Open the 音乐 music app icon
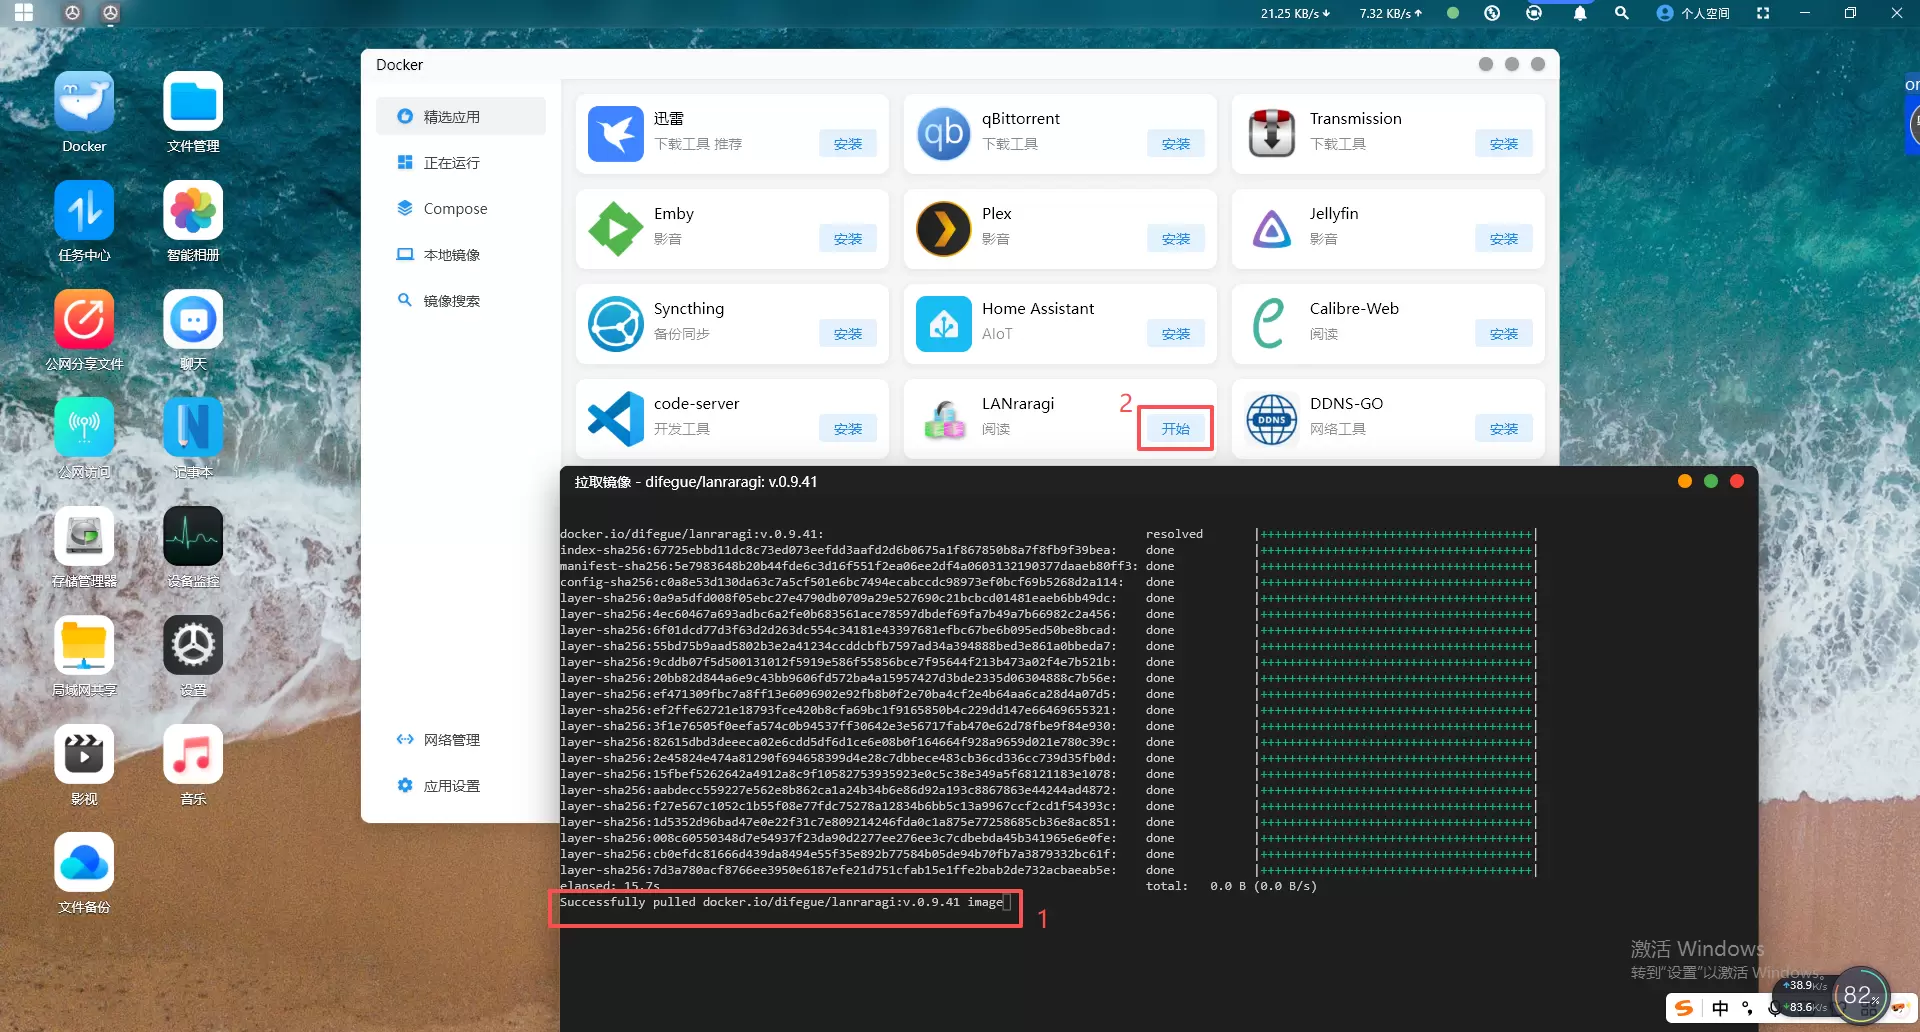This screenshot has width=1920, height=1032. [193, 755]
